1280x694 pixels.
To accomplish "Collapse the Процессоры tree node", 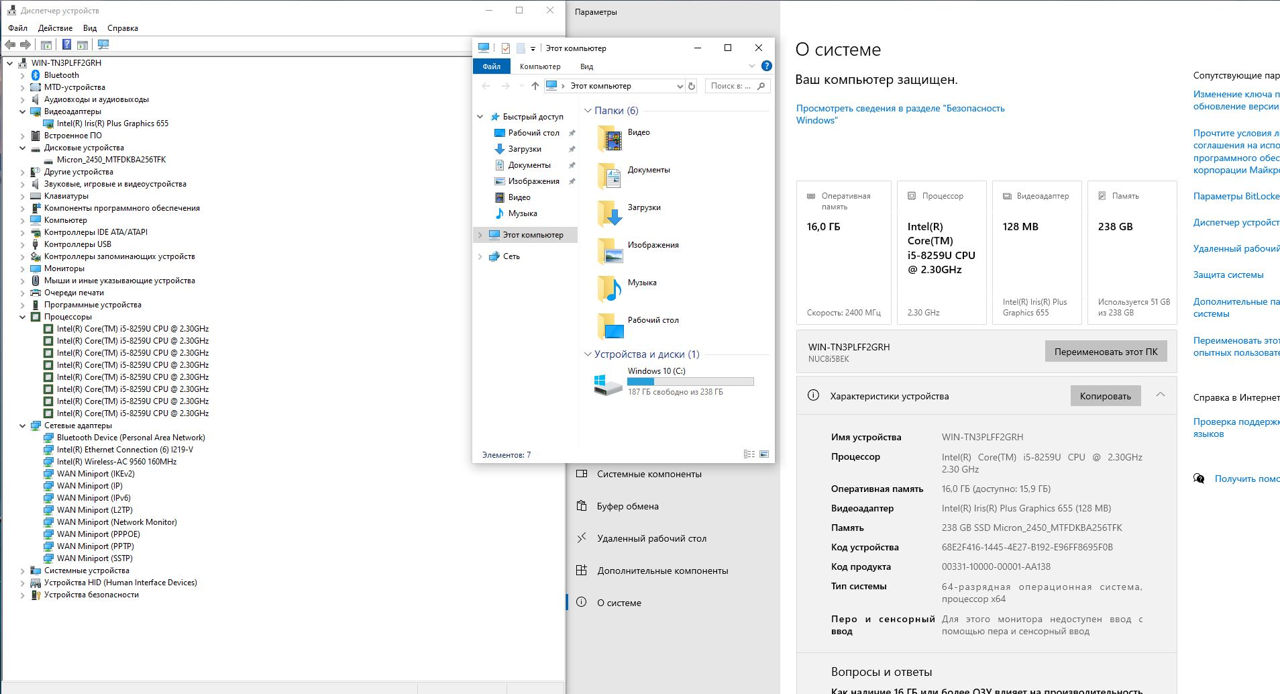I will (x=23, y=317).
